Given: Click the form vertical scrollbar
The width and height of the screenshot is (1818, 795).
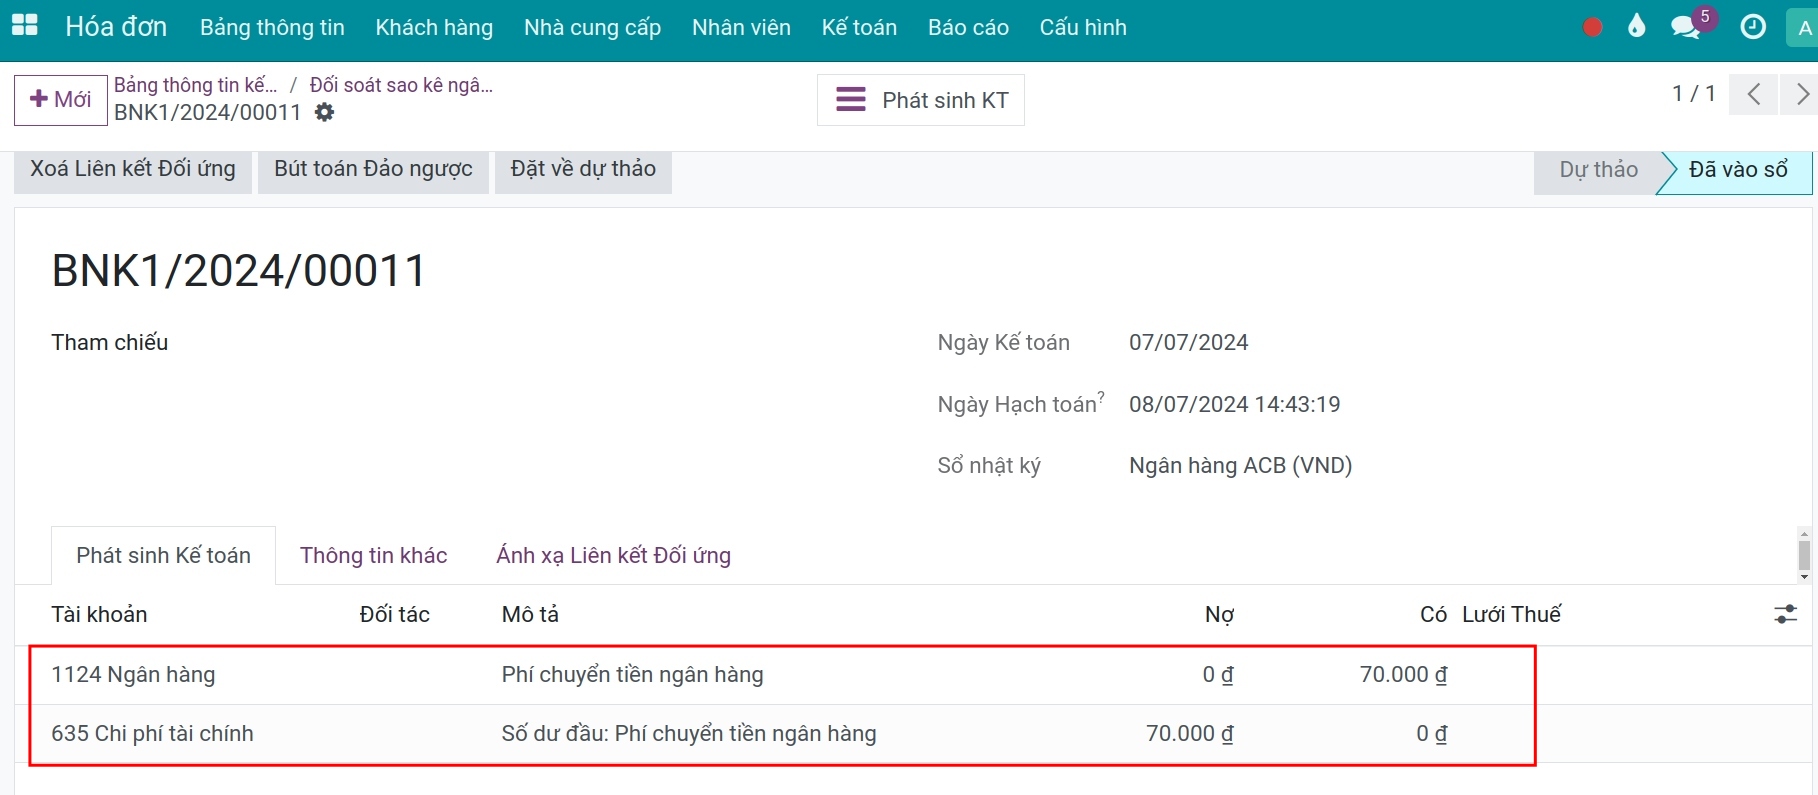Looking at the screenshot, I should [x=1804, y=555].
